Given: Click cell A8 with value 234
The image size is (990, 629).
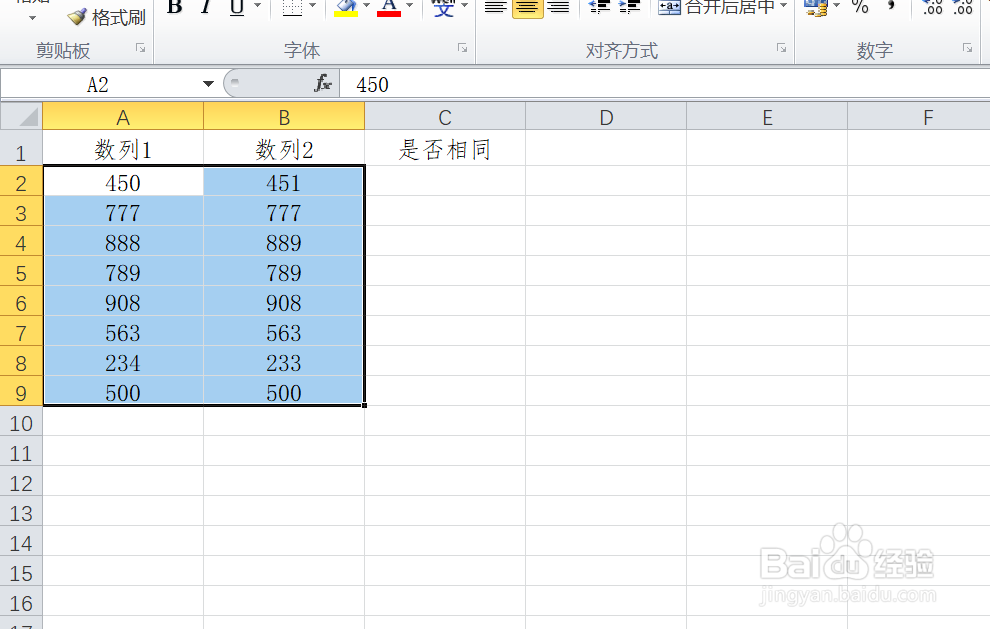Looking at the screenshot, I should (x=123, y=363).
